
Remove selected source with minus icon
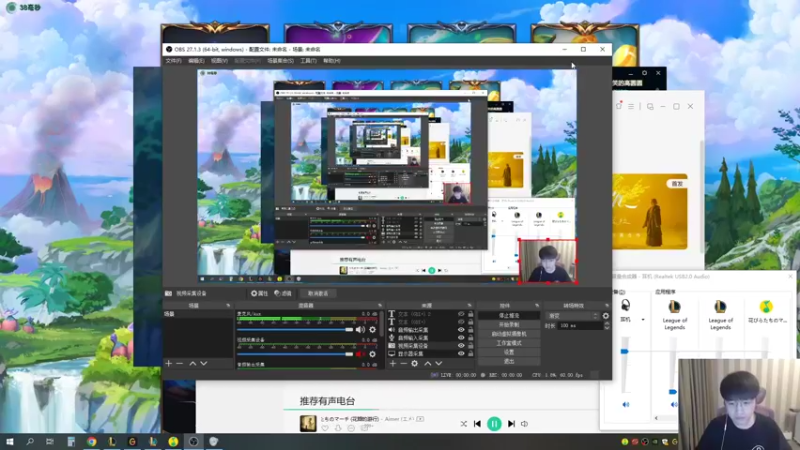(404, 363)
